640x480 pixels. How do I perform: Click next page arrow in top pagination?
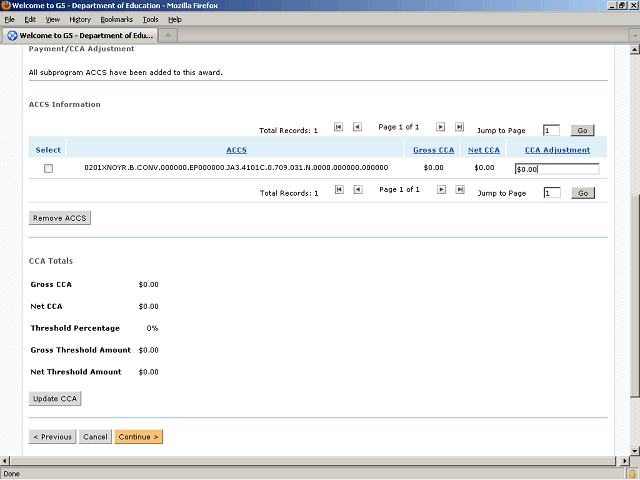tap(440, 128)
